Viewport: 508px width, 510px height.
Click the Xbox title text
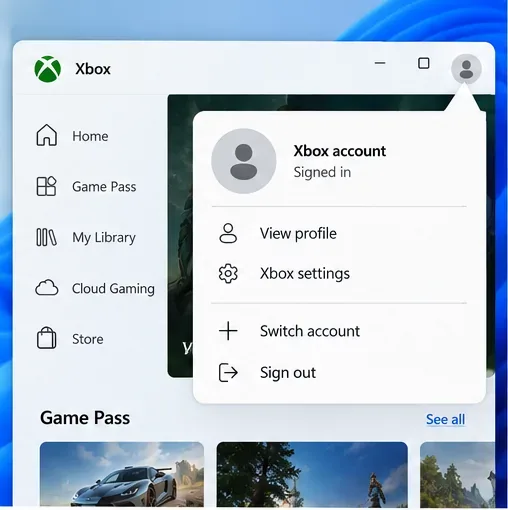tap(93, 69)
